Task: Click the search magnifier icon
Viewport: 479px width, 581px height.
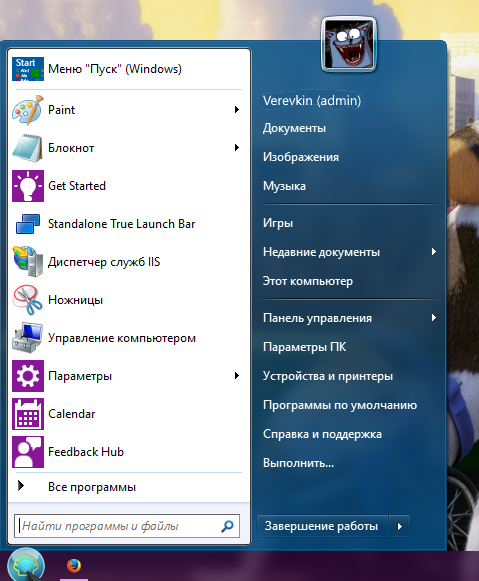Action: click(227, 526)
